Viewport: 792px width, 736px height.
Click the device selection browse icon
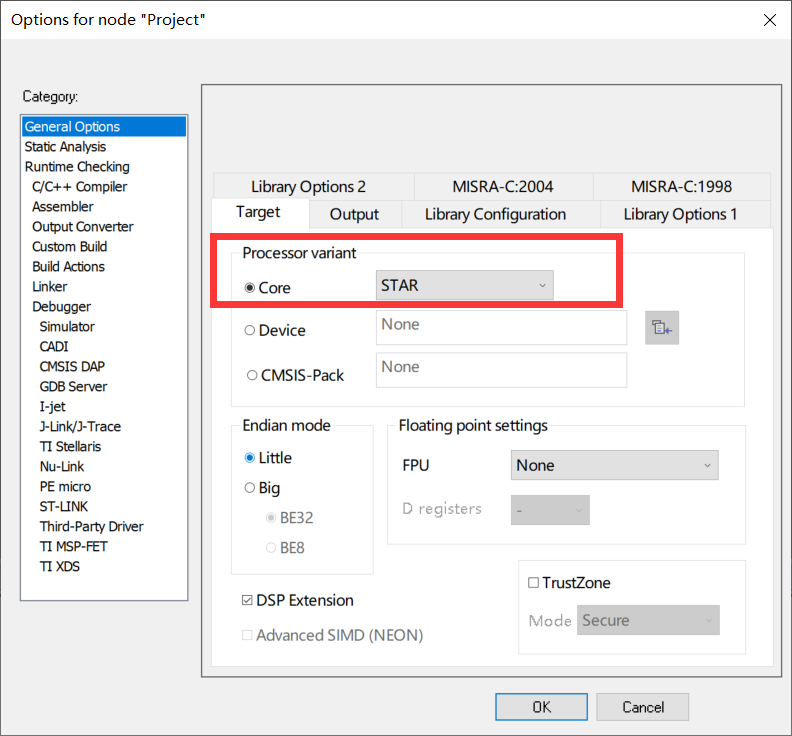(661, 328)
